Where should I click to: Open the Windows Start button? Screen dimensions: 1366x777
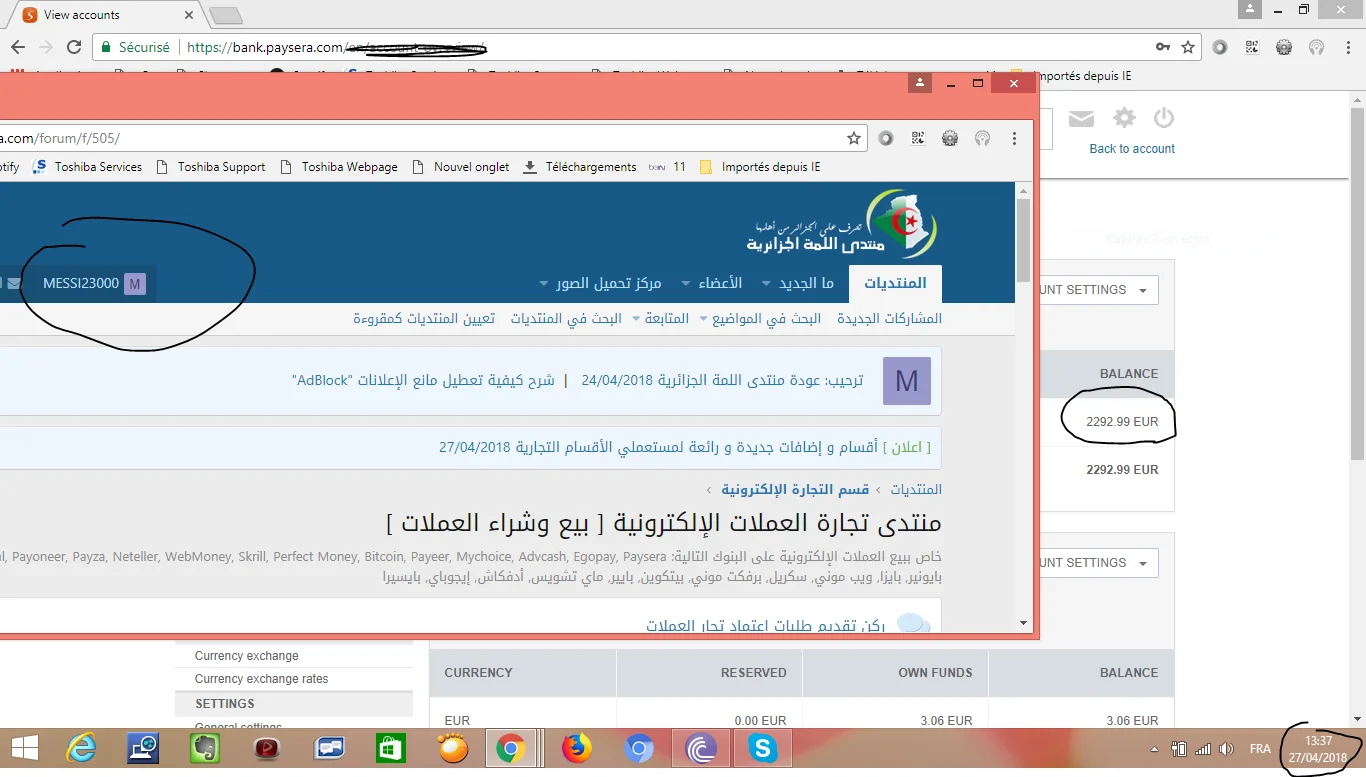(x=25, y=748)
